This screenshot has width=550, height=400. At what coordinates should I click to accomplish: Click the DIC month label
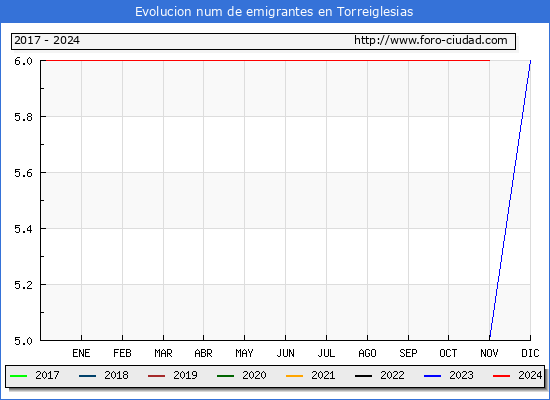[x=530, y=353]
